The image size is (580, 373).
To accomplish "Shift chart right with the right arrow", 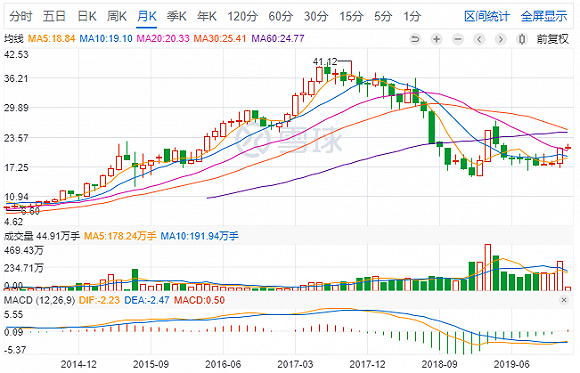I will point(500,39).
